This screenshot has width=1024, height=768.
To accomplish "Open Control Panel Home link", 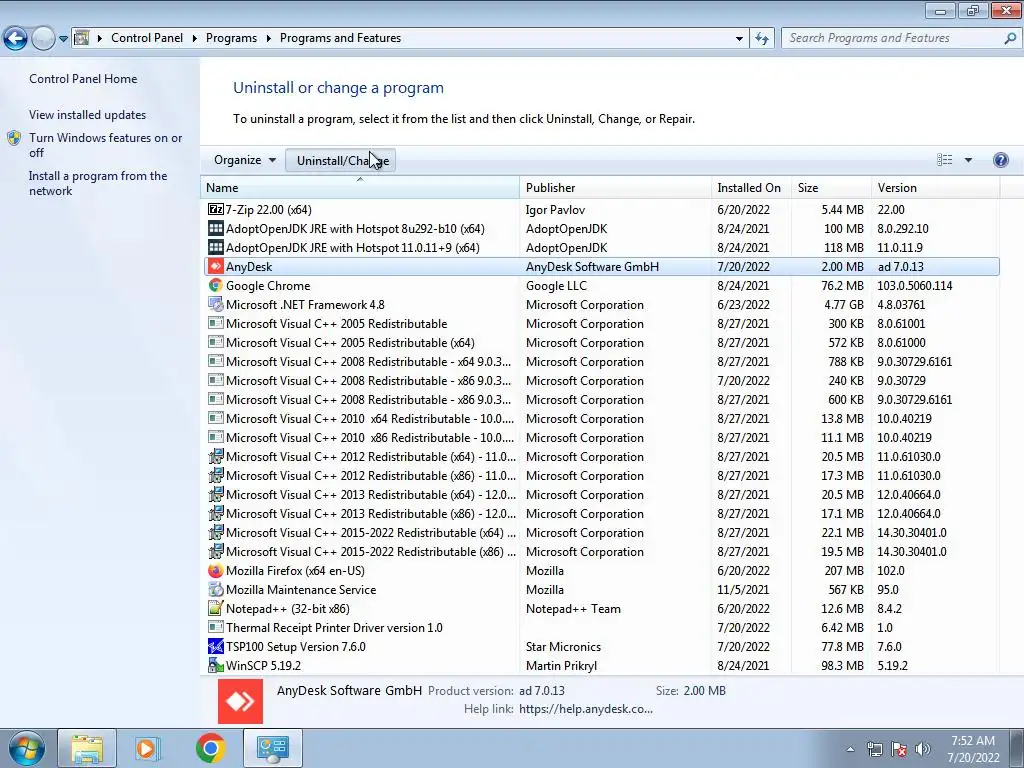I will tap(83, 79).
